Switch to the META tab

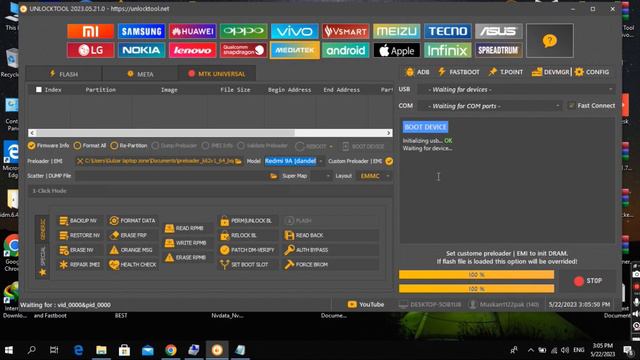coord(140,74)
